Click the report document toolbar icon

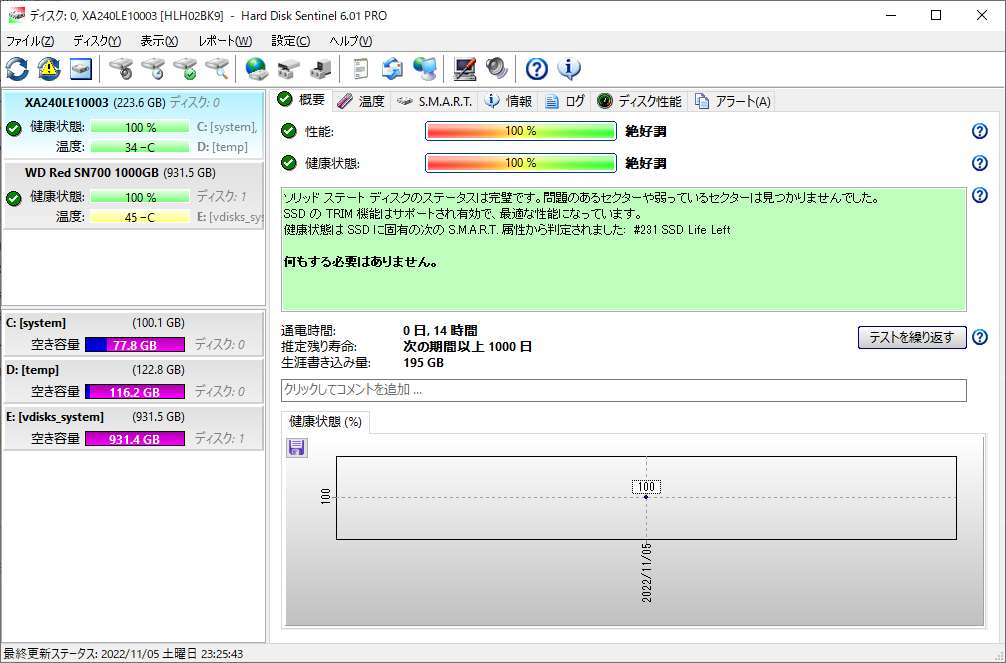[x=360, y=69]
